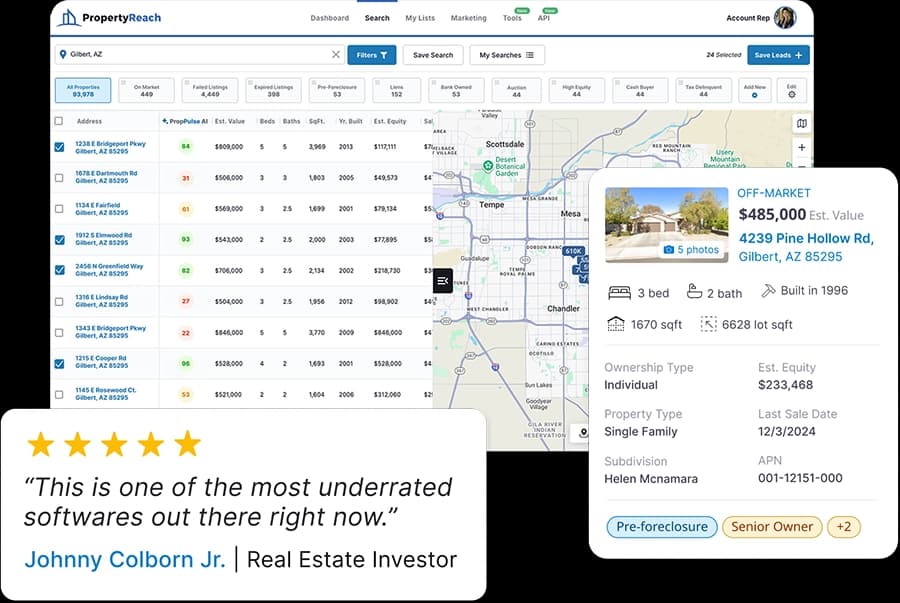Viewport: 900px width, 603px height.
Task: Sort by the Est. Value column
Action: coord(230,121)
